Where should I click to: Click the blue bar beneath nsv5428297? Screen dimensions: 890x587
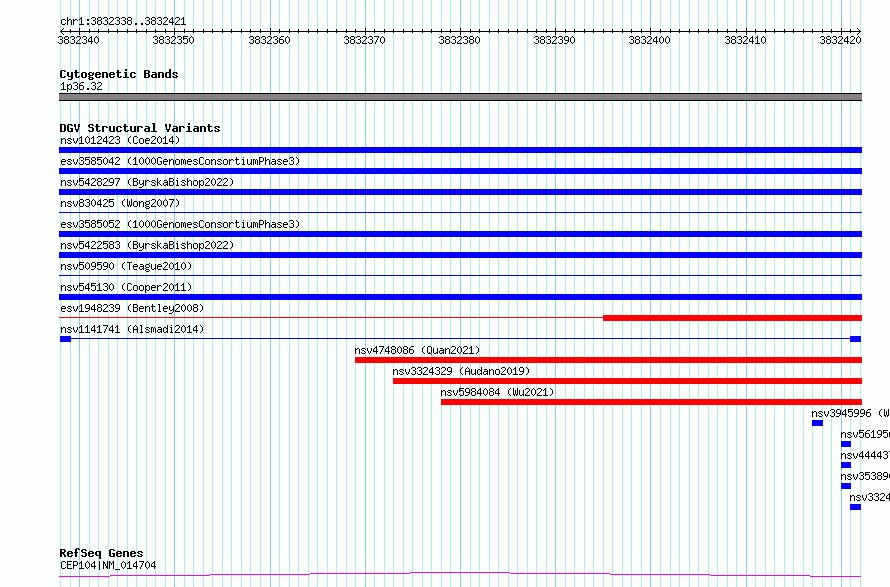(460, 192)
